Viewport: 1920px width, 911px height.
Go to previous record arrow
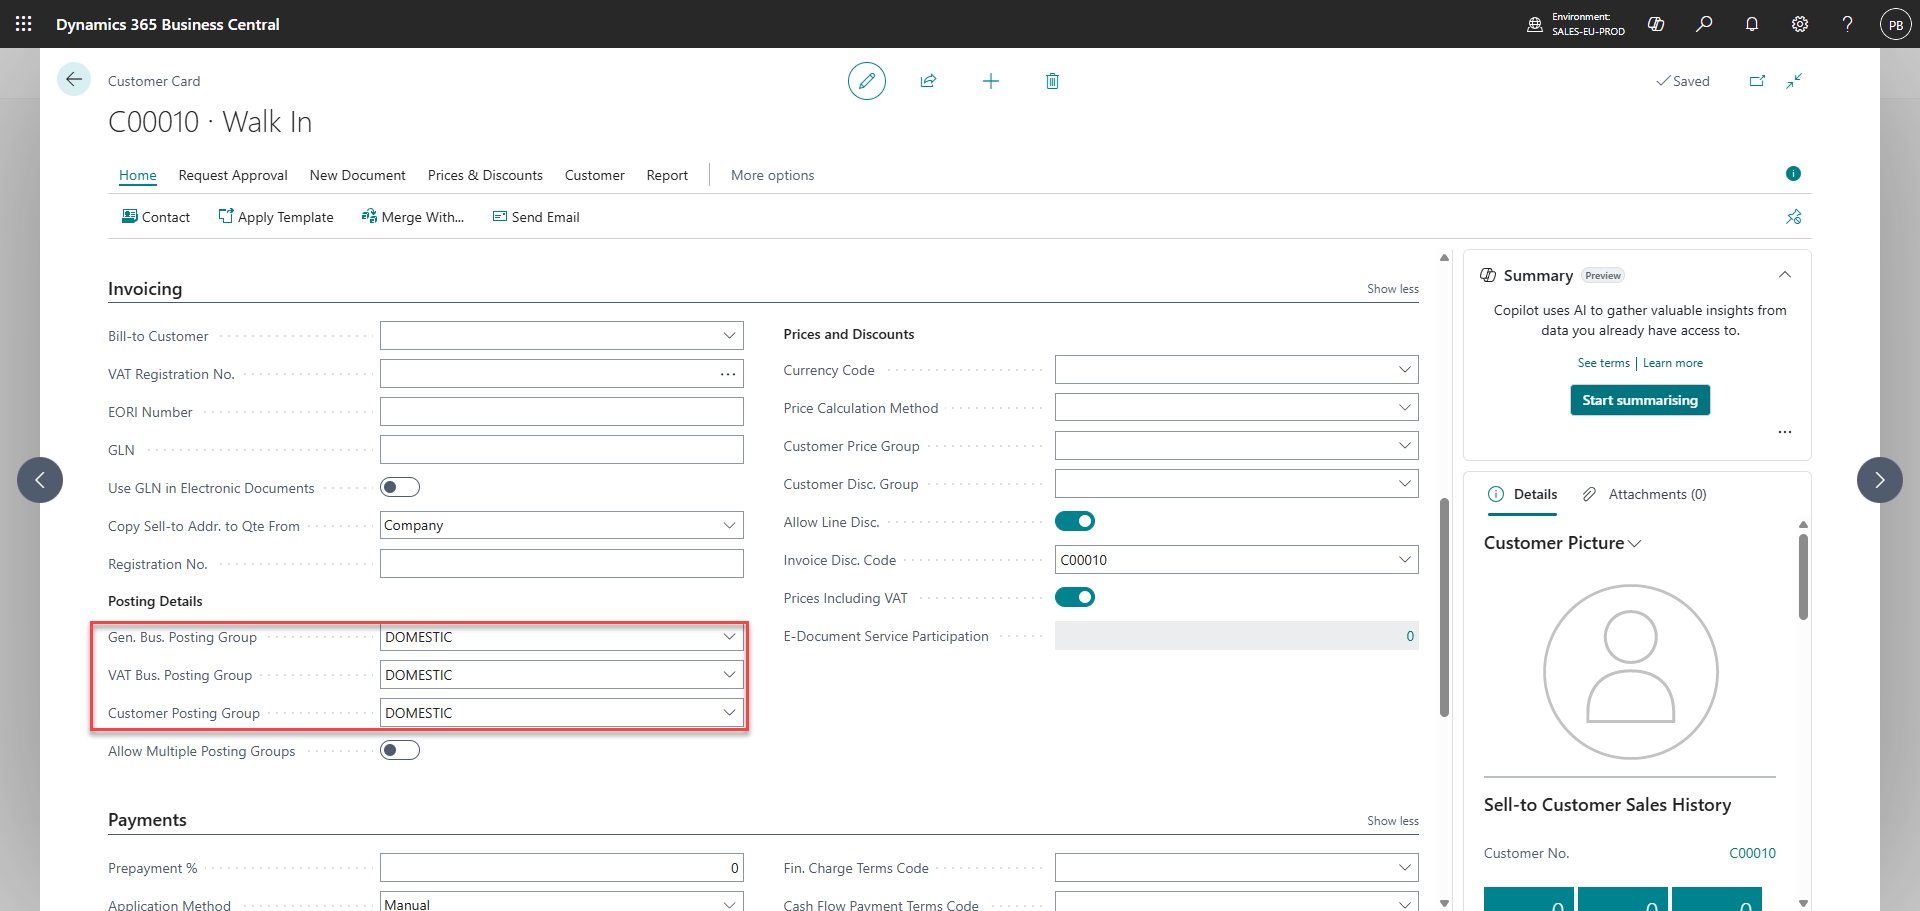click(x=40, y=480)
